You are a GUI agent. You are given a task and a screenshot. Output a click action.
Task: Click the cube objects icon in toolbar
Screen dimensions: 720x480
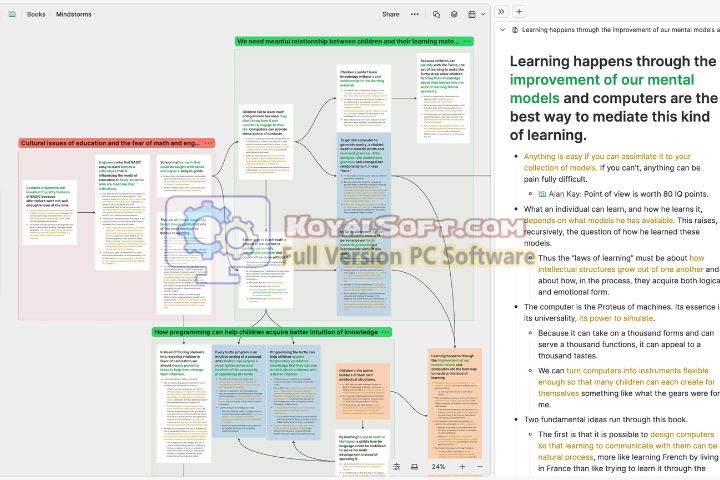click(454, 14)
